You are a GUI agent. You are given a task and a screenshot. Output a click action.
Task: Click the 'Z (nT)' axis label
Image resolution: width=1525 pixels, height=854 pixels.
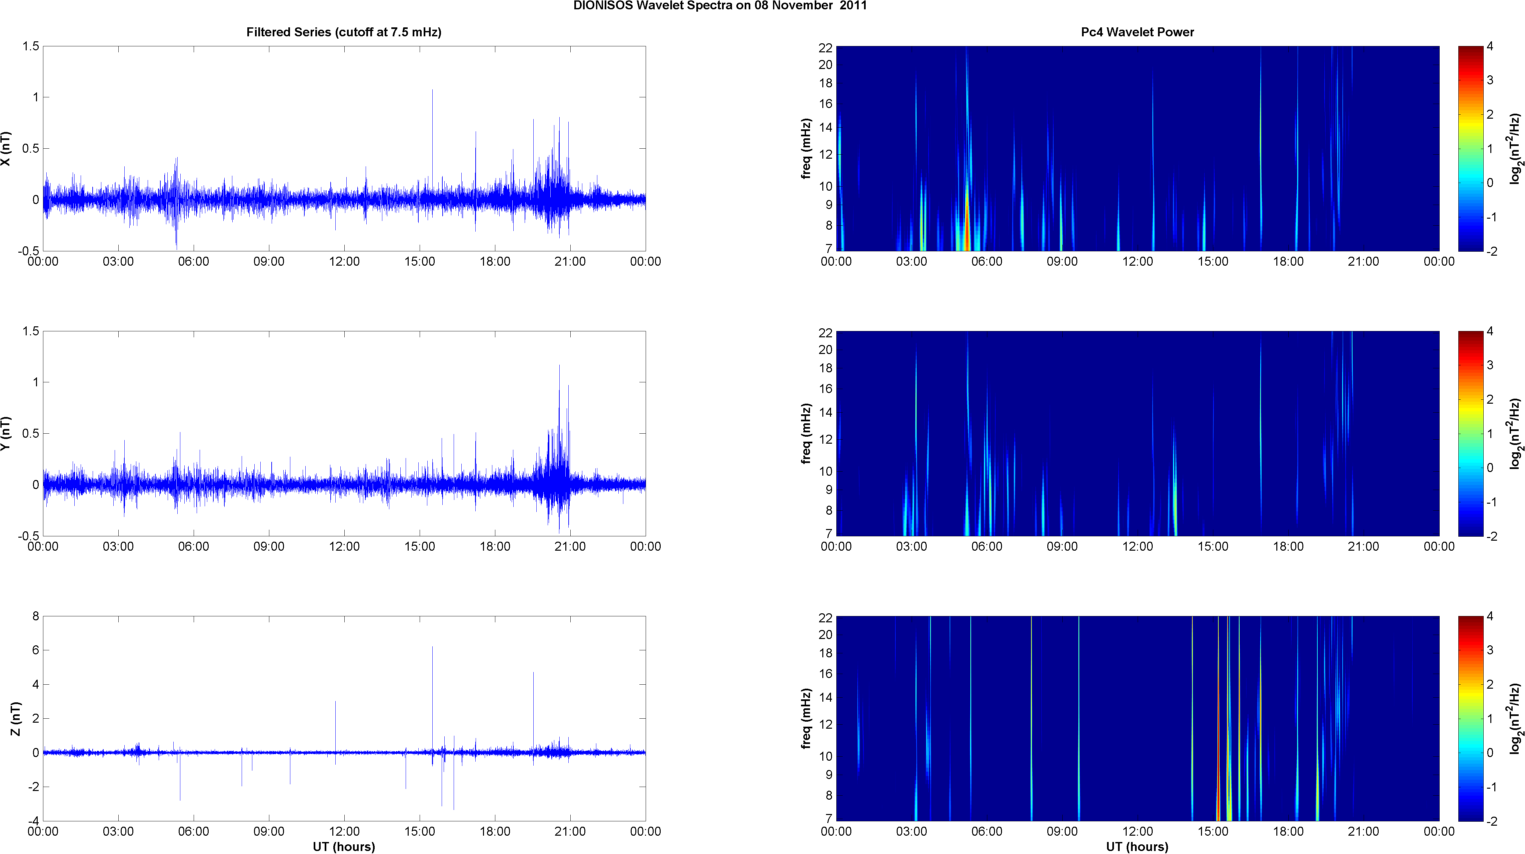tap(15, 718)
